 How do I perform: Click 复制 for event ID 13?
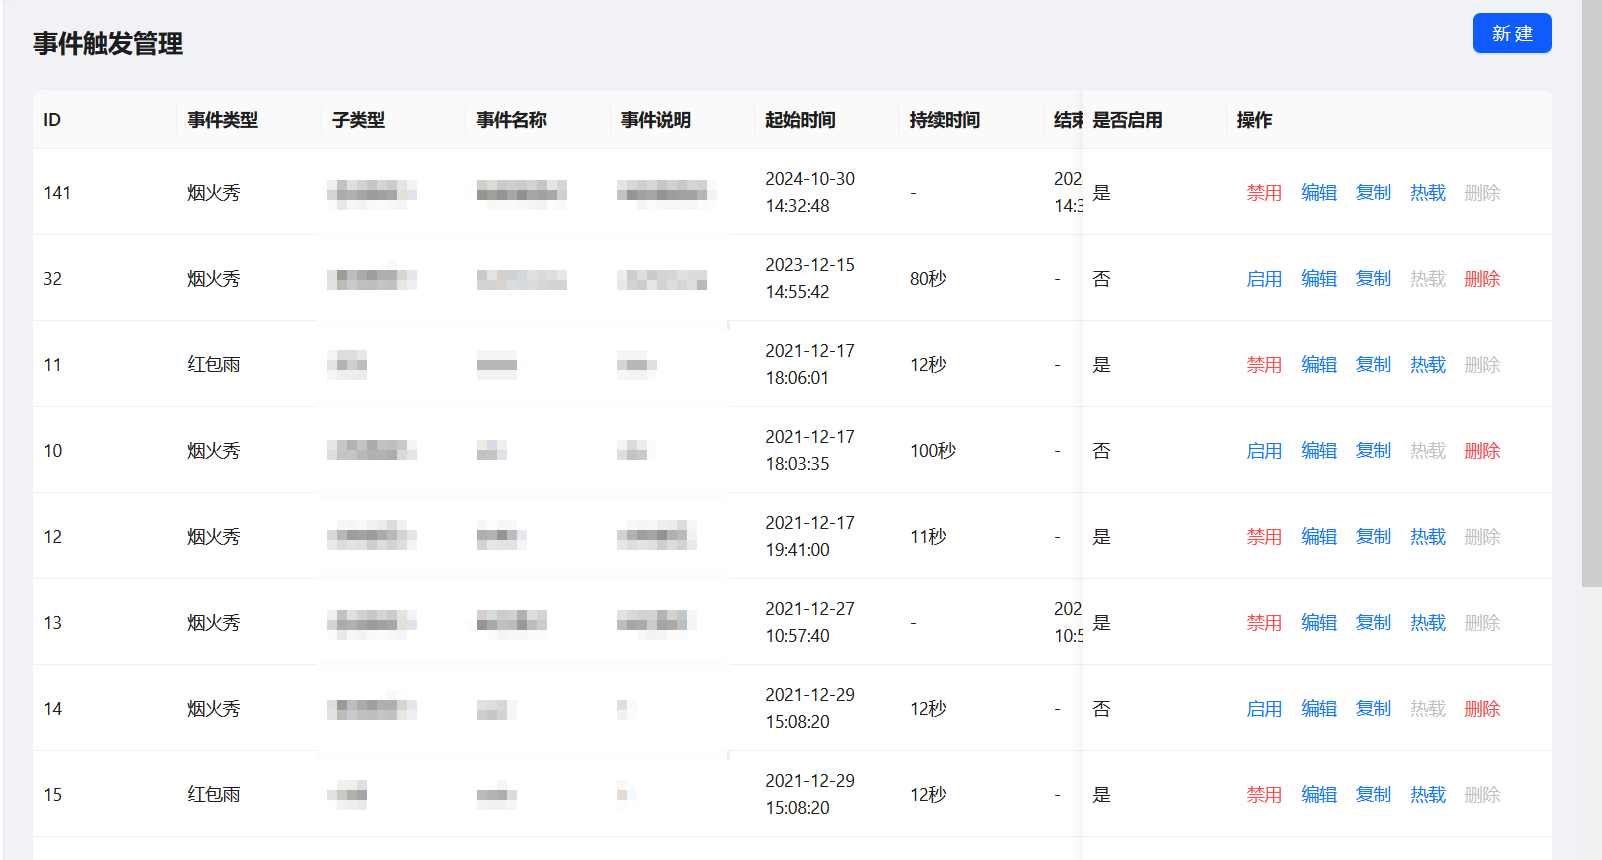click(x=1373, y=623)
